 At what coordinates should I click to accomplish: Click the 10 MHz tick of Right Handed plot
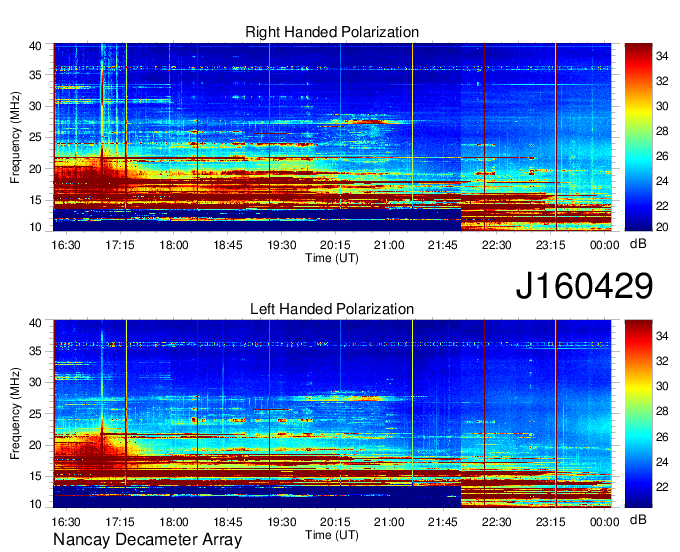[35, 227]
